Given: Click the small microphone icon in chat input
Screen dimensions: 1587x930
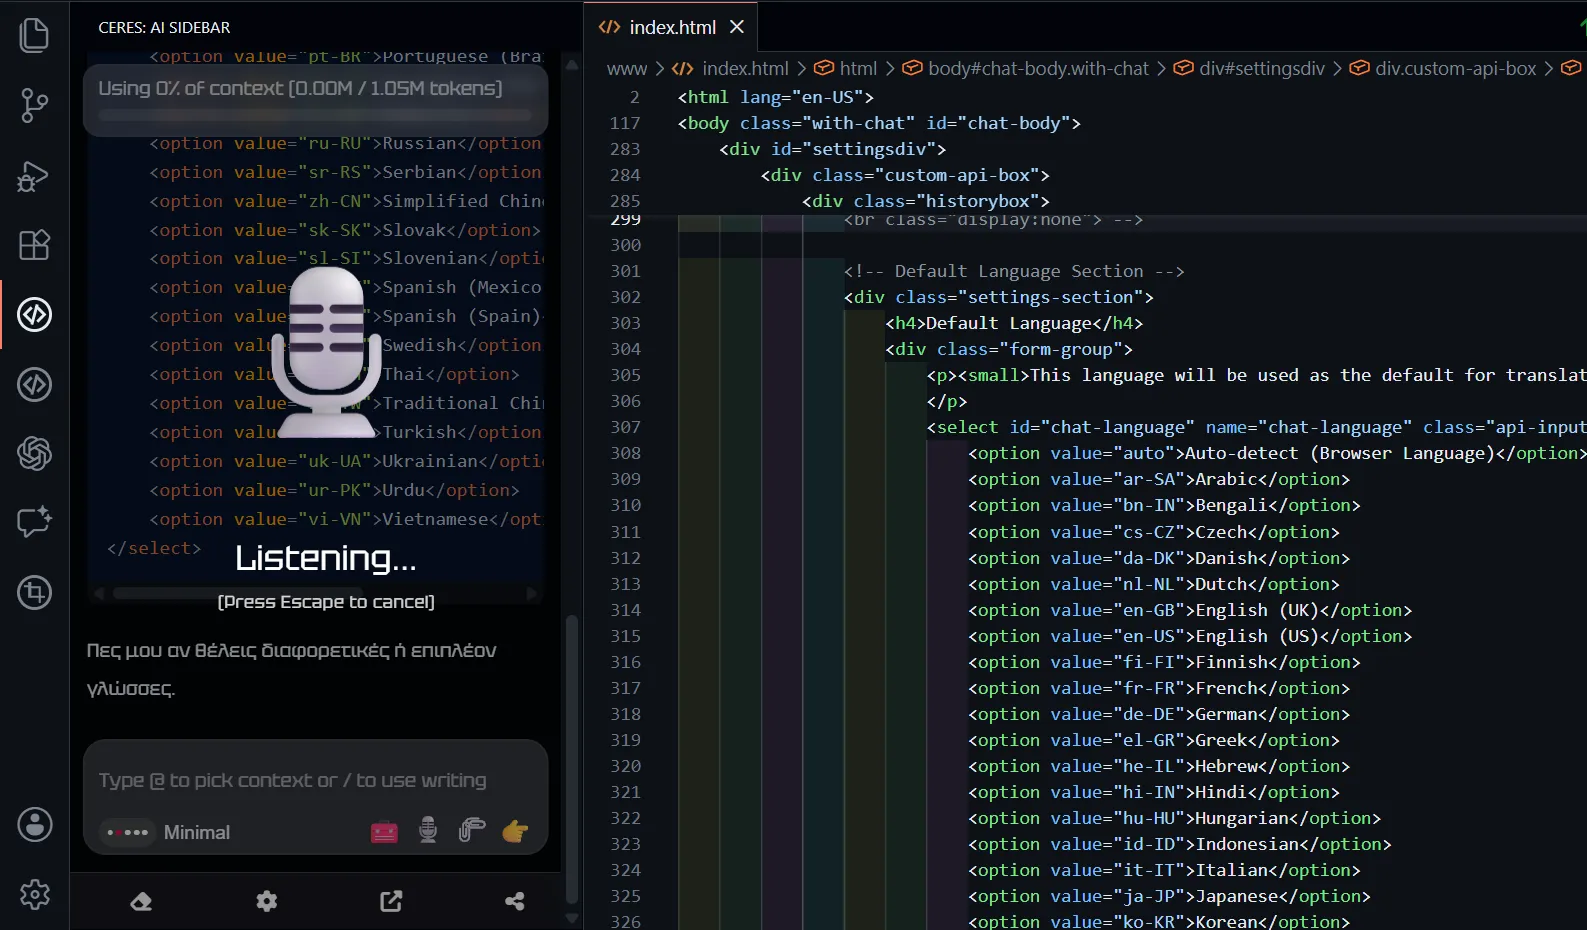Looking at the screenshot, I should 428,831.
